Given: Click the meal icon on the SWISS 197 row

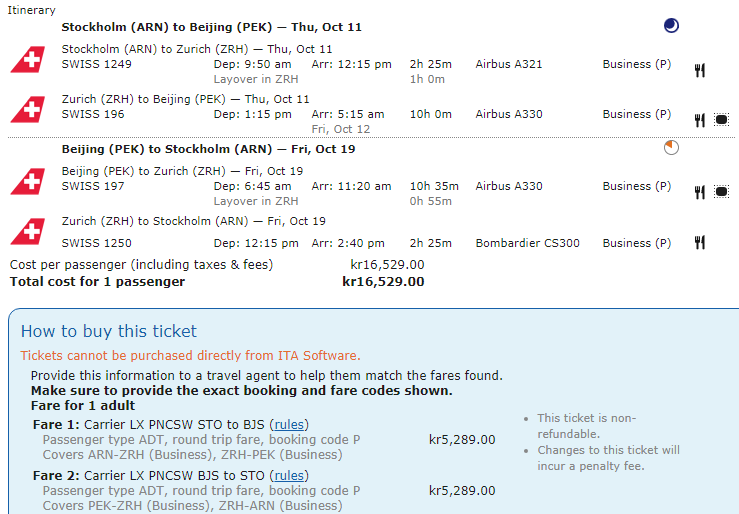Looking at the screenshot, I should [x=700, y=192].
